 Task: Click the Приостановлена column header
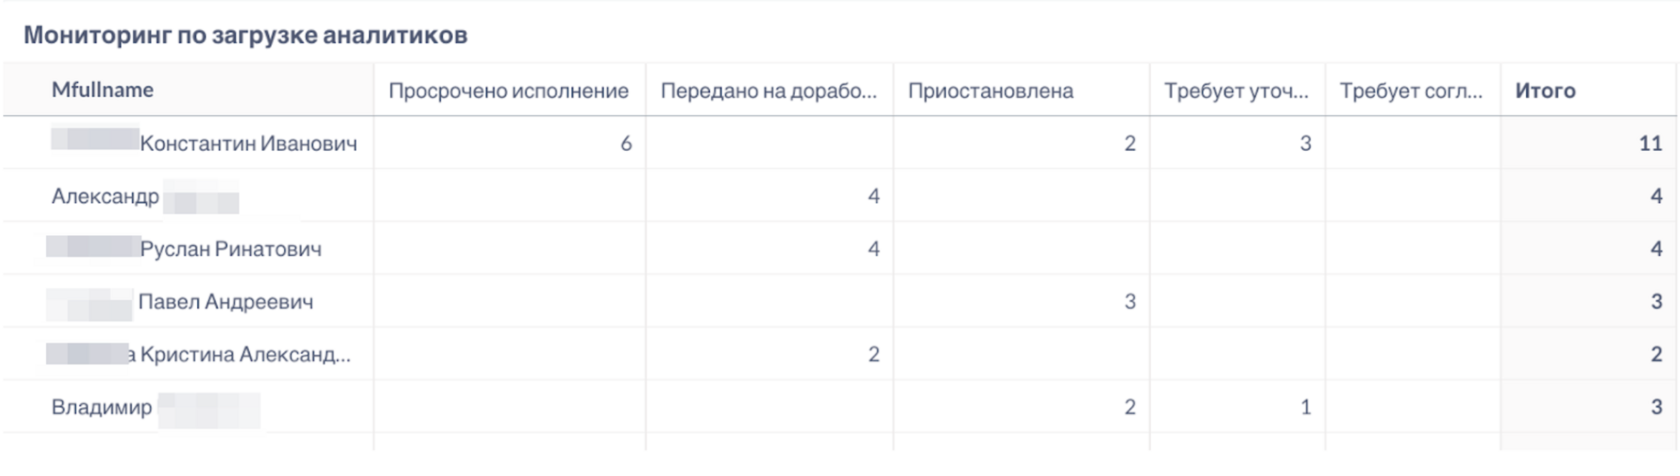(x=990, y=91)
